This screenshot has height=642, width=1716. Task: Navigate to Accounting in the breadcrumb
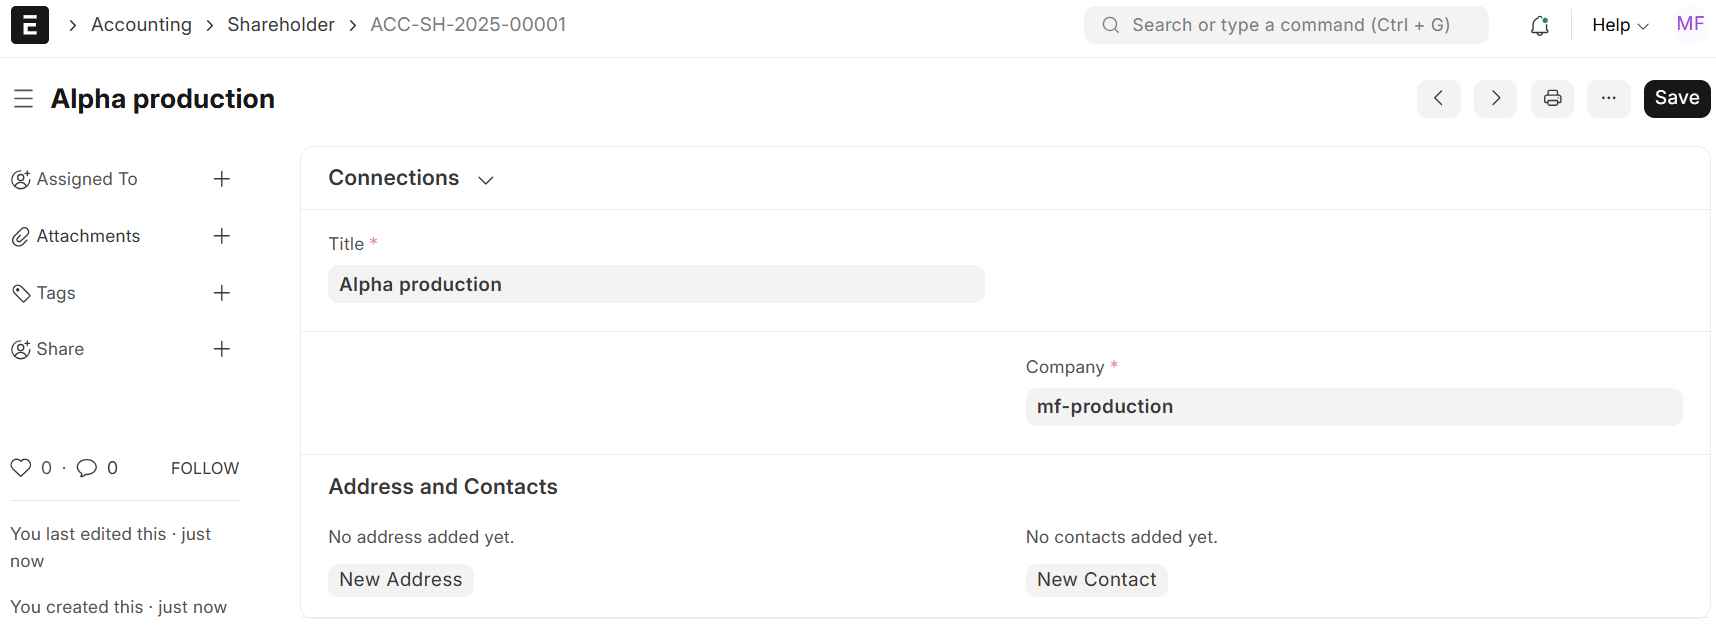tap(141, 24)
